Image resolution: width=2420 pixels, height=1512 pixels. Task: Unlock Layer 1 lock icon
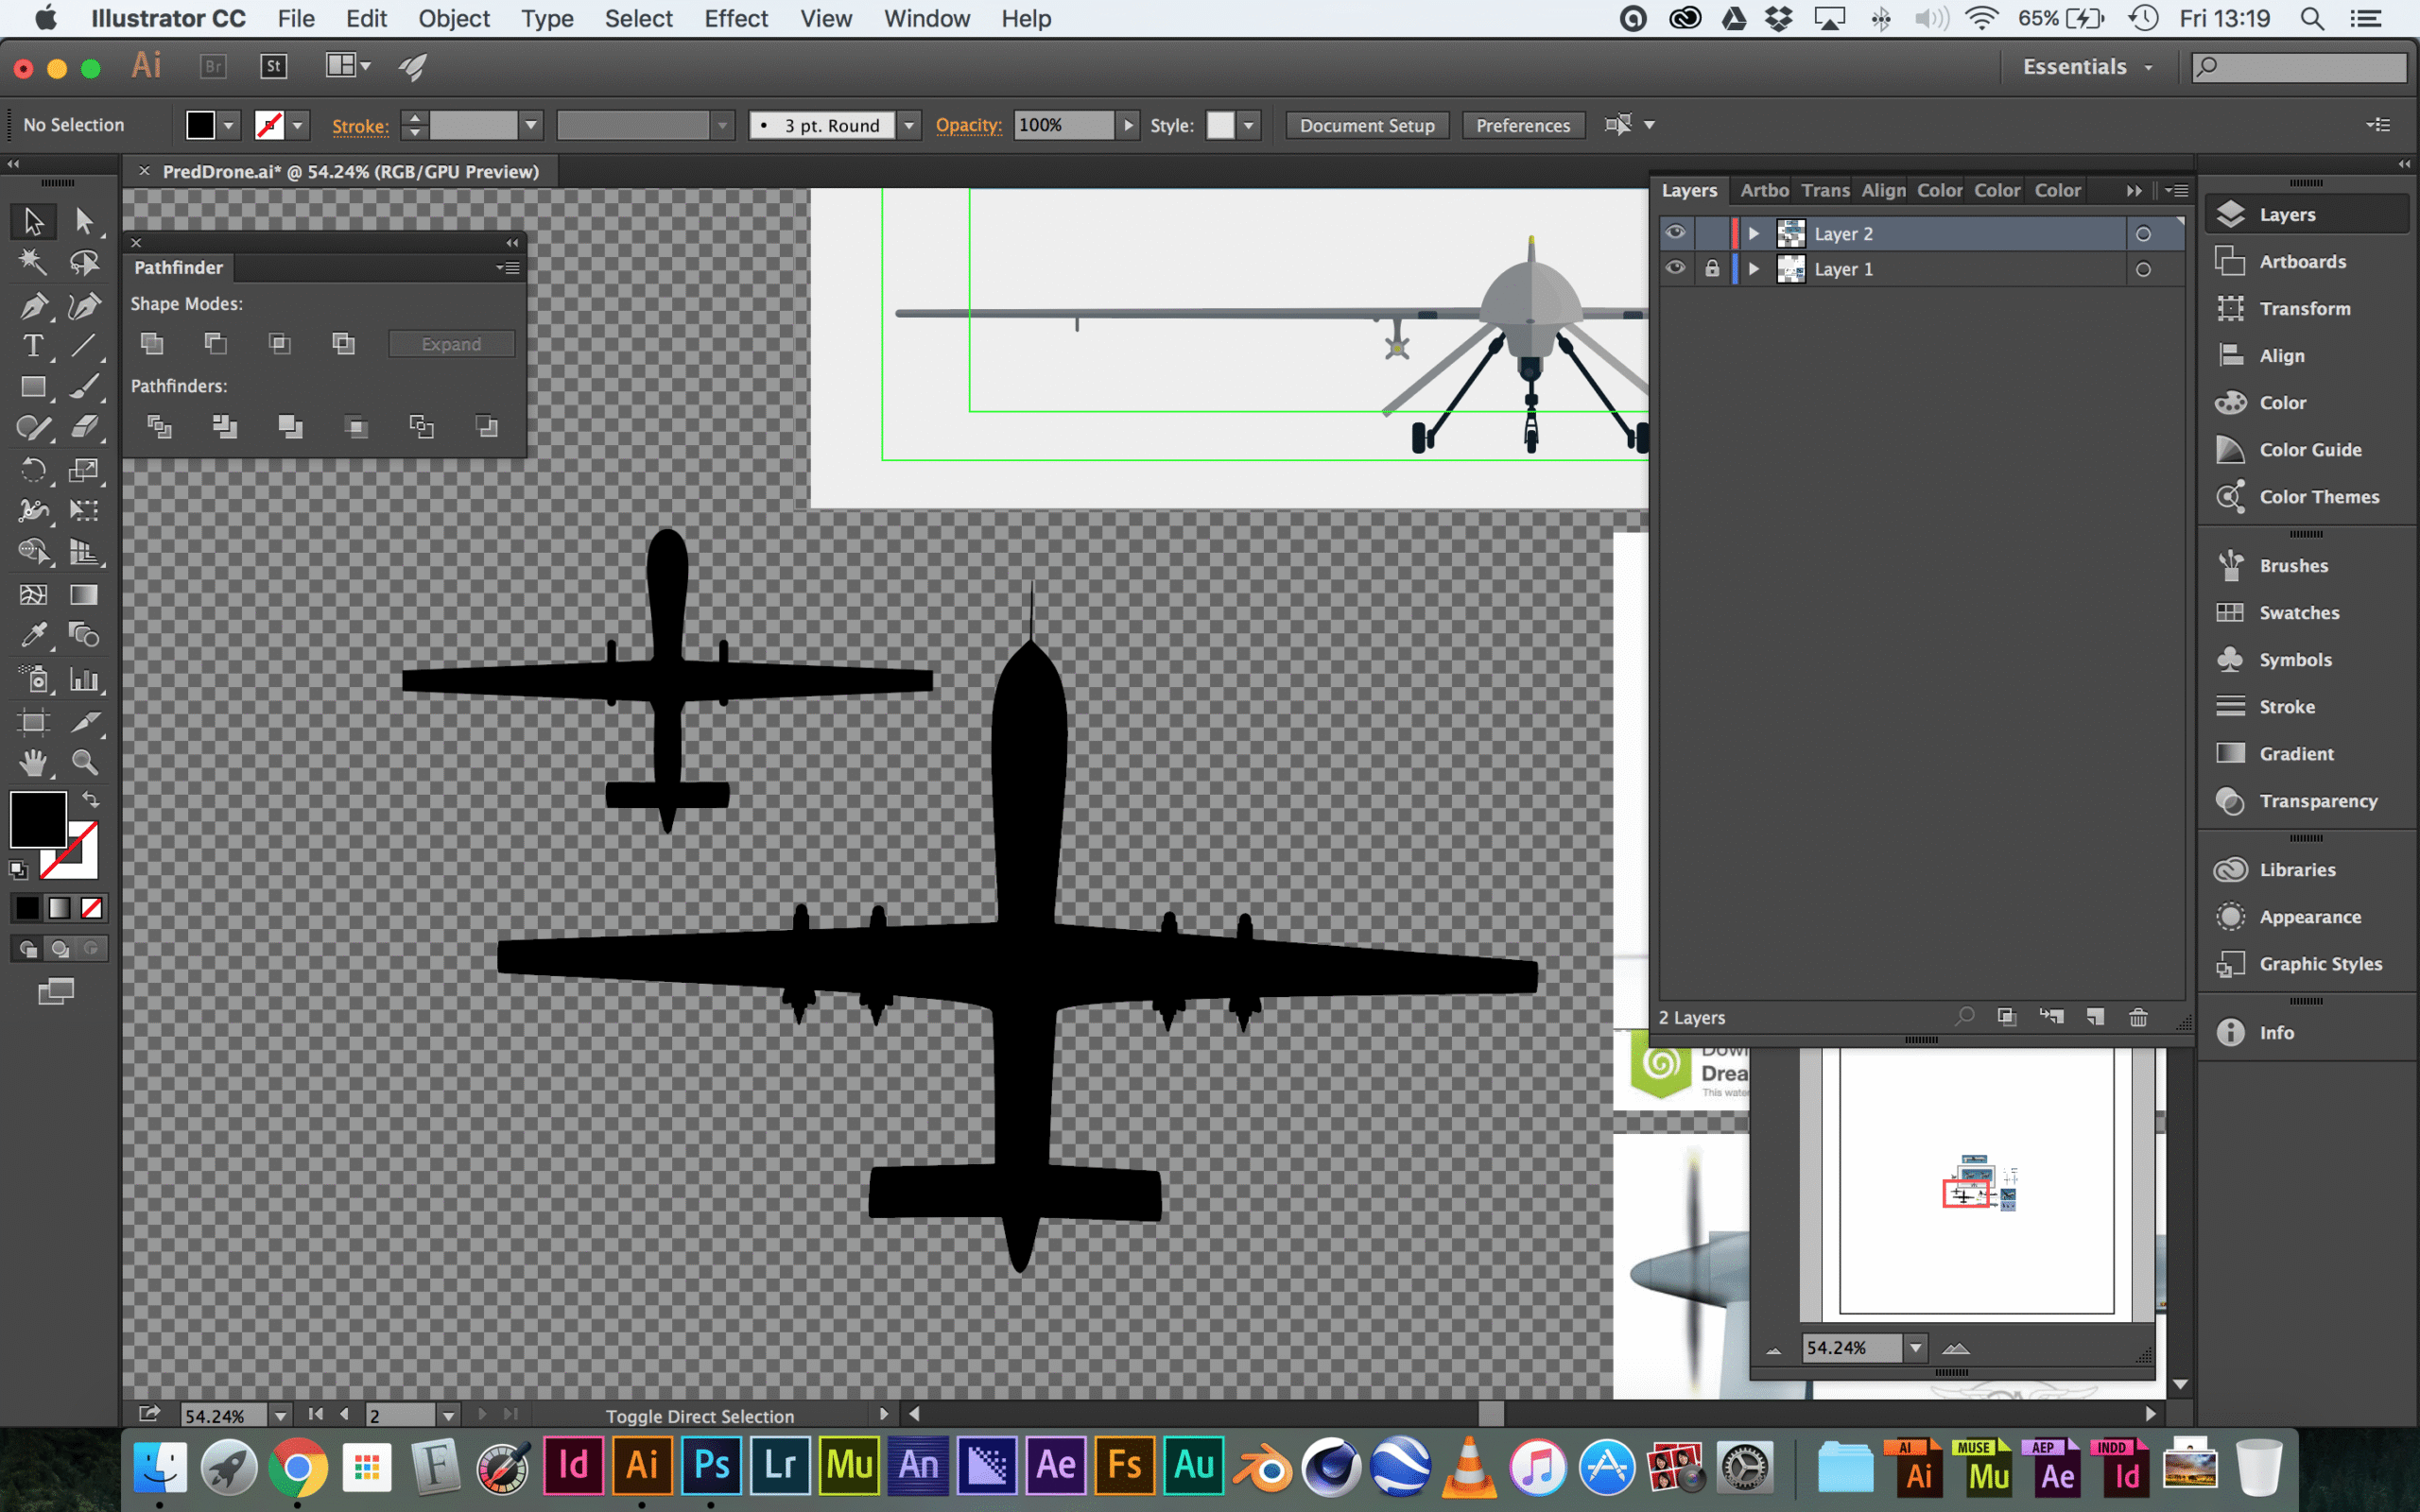(1712, 268)
